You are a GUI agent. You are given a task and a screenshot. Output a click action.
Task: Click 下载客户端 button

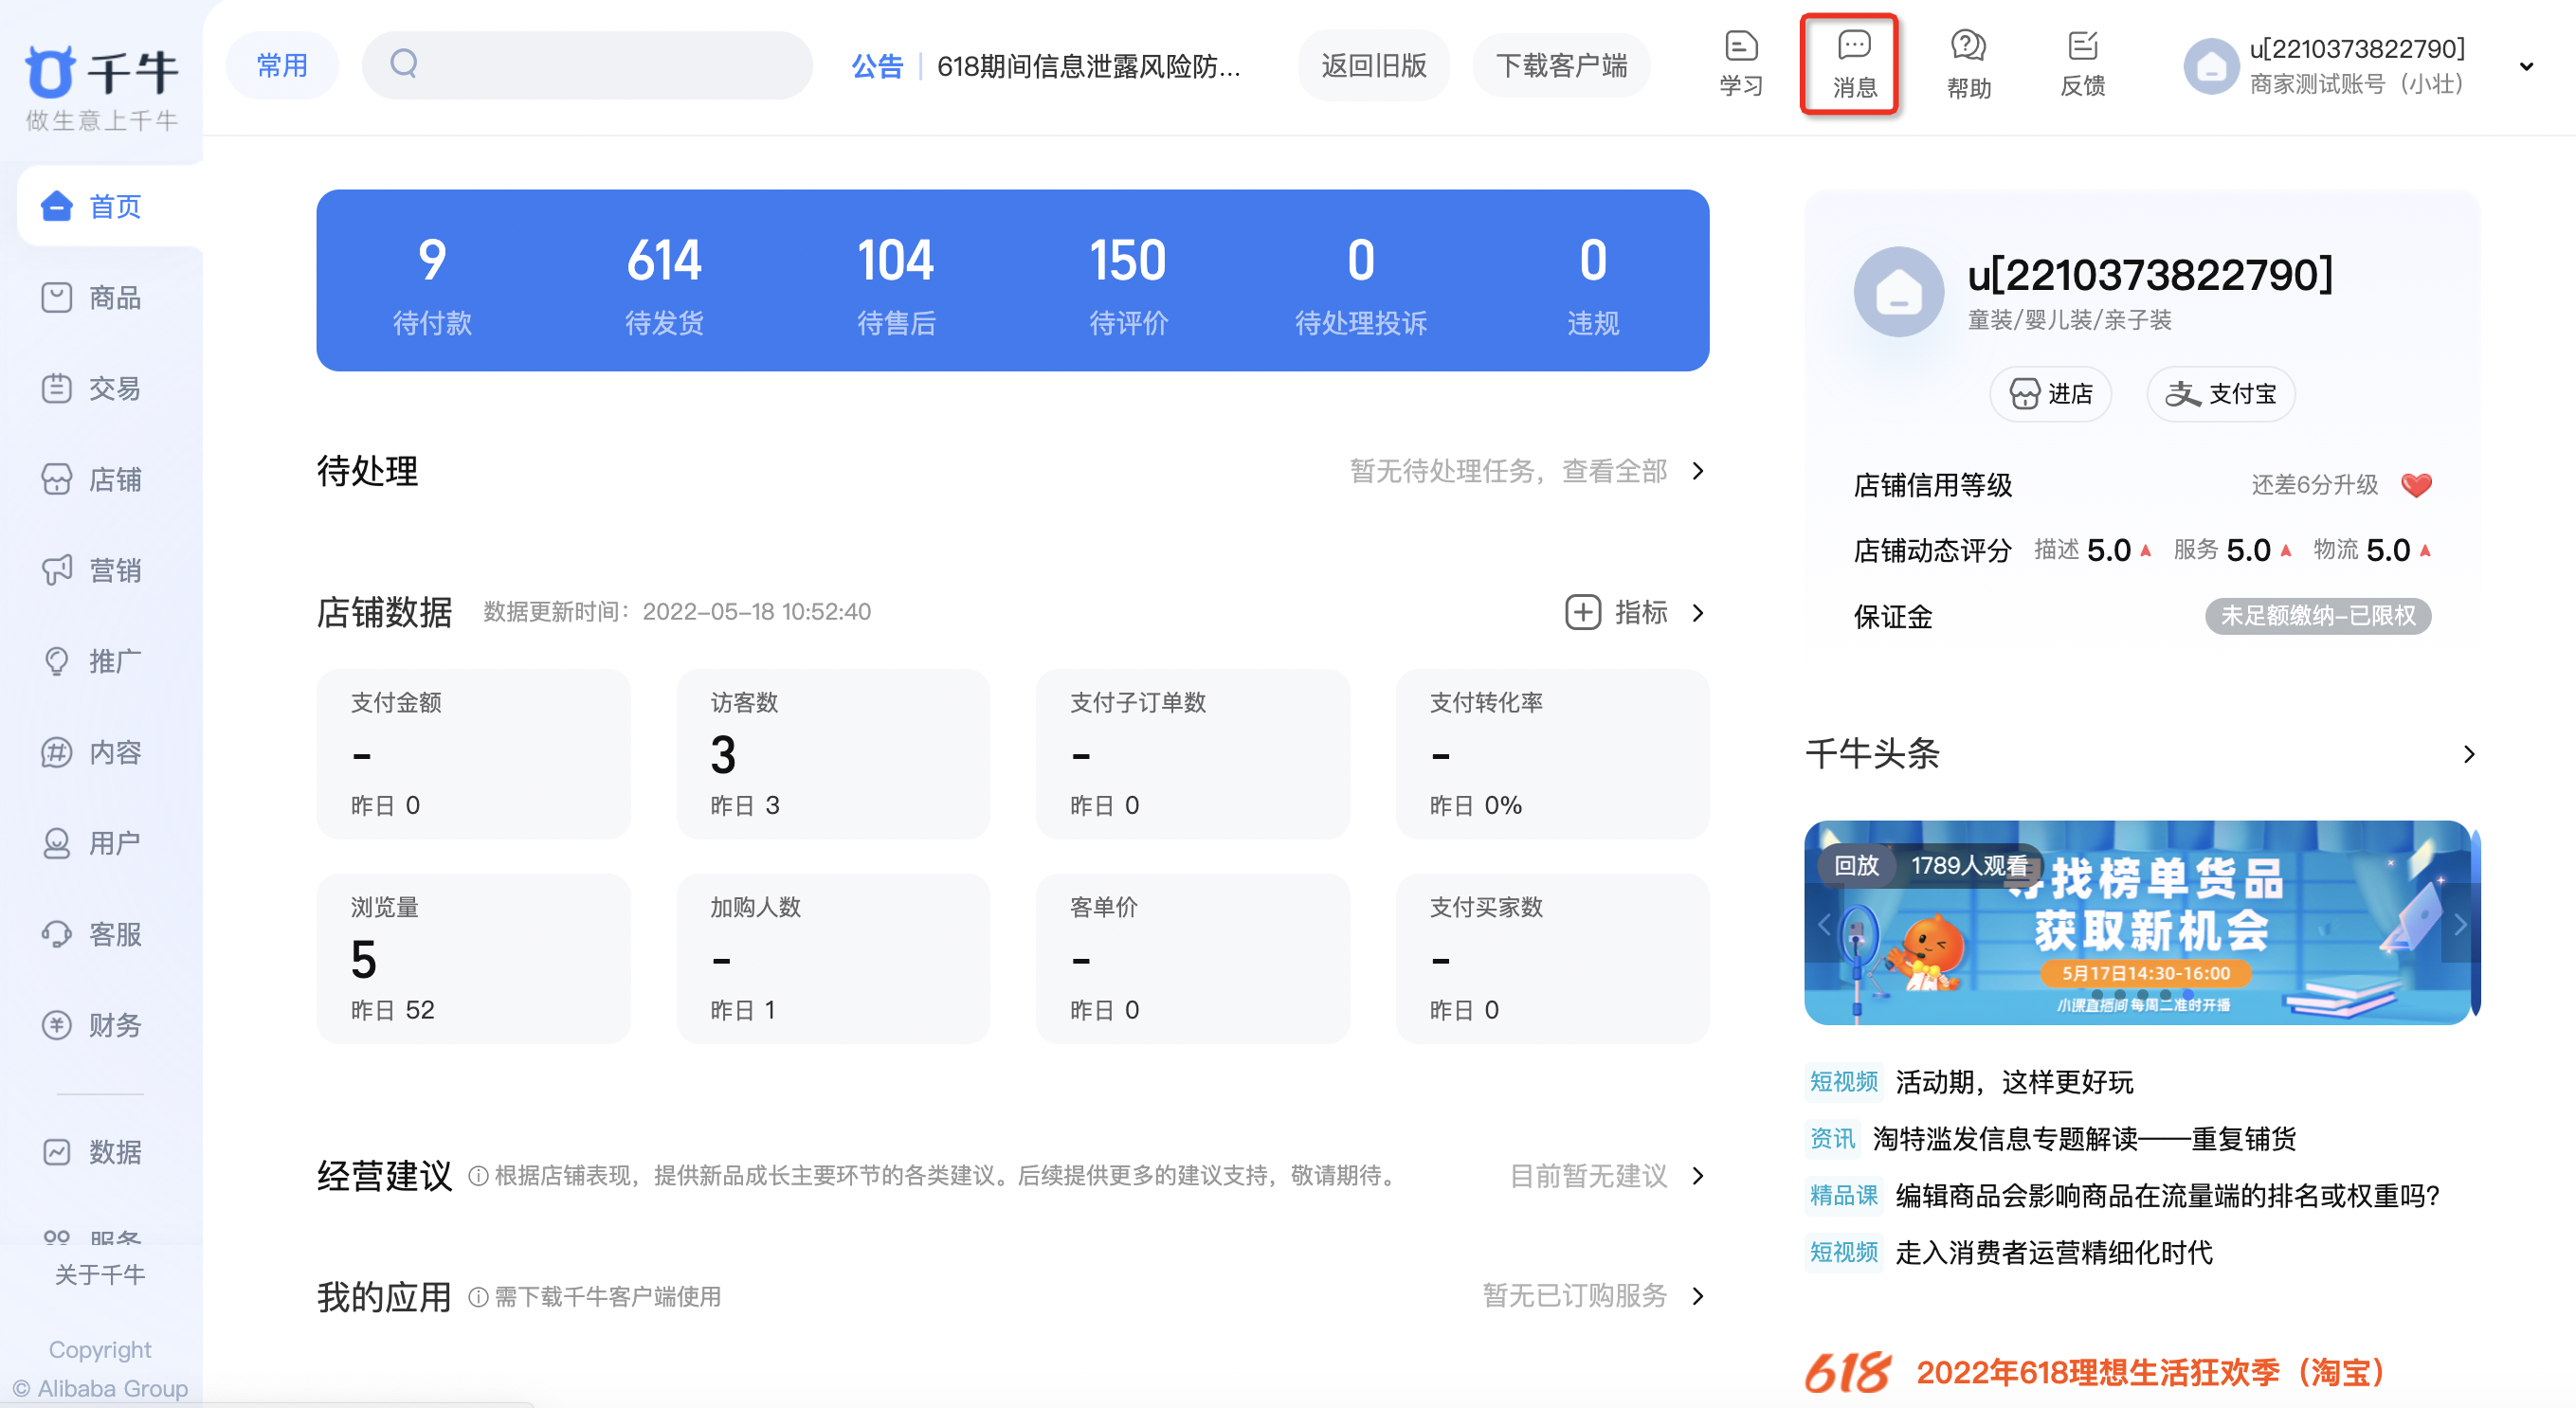1561,65
